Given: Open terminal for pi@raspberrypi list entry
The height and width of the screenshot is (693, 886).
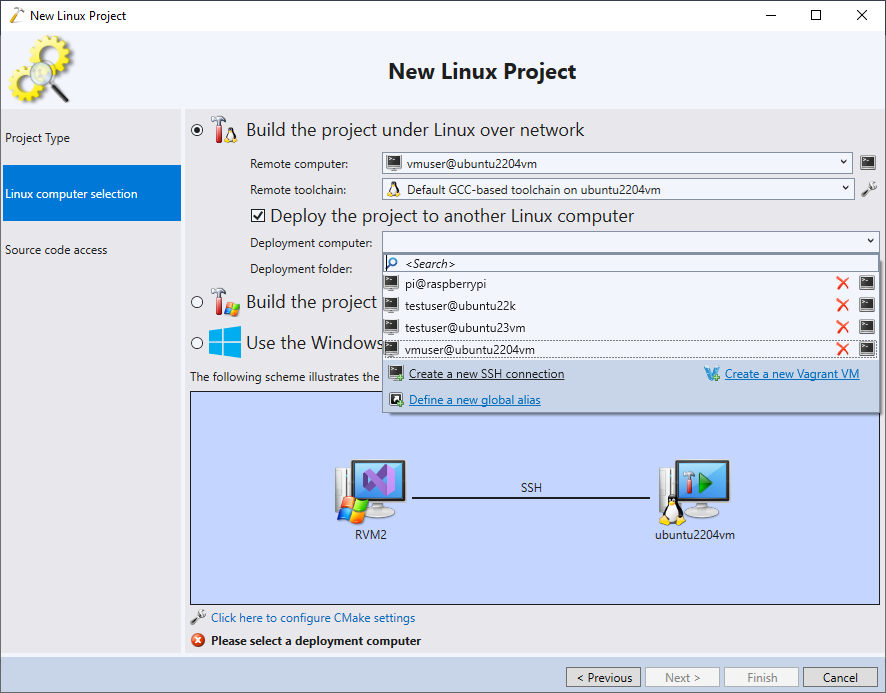Looking at the screenshot, I should click(x=867, y=282).
